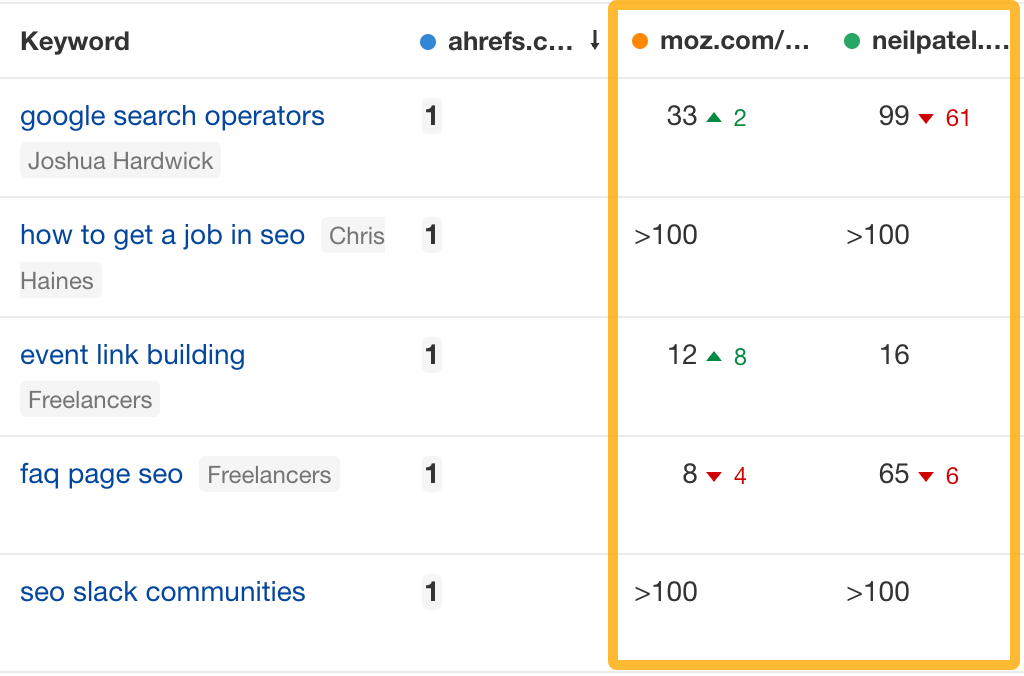Sort by the ahrefs column header
Image resolution: width=1024 pixels, height=676 pixels.
pos(511,42)
